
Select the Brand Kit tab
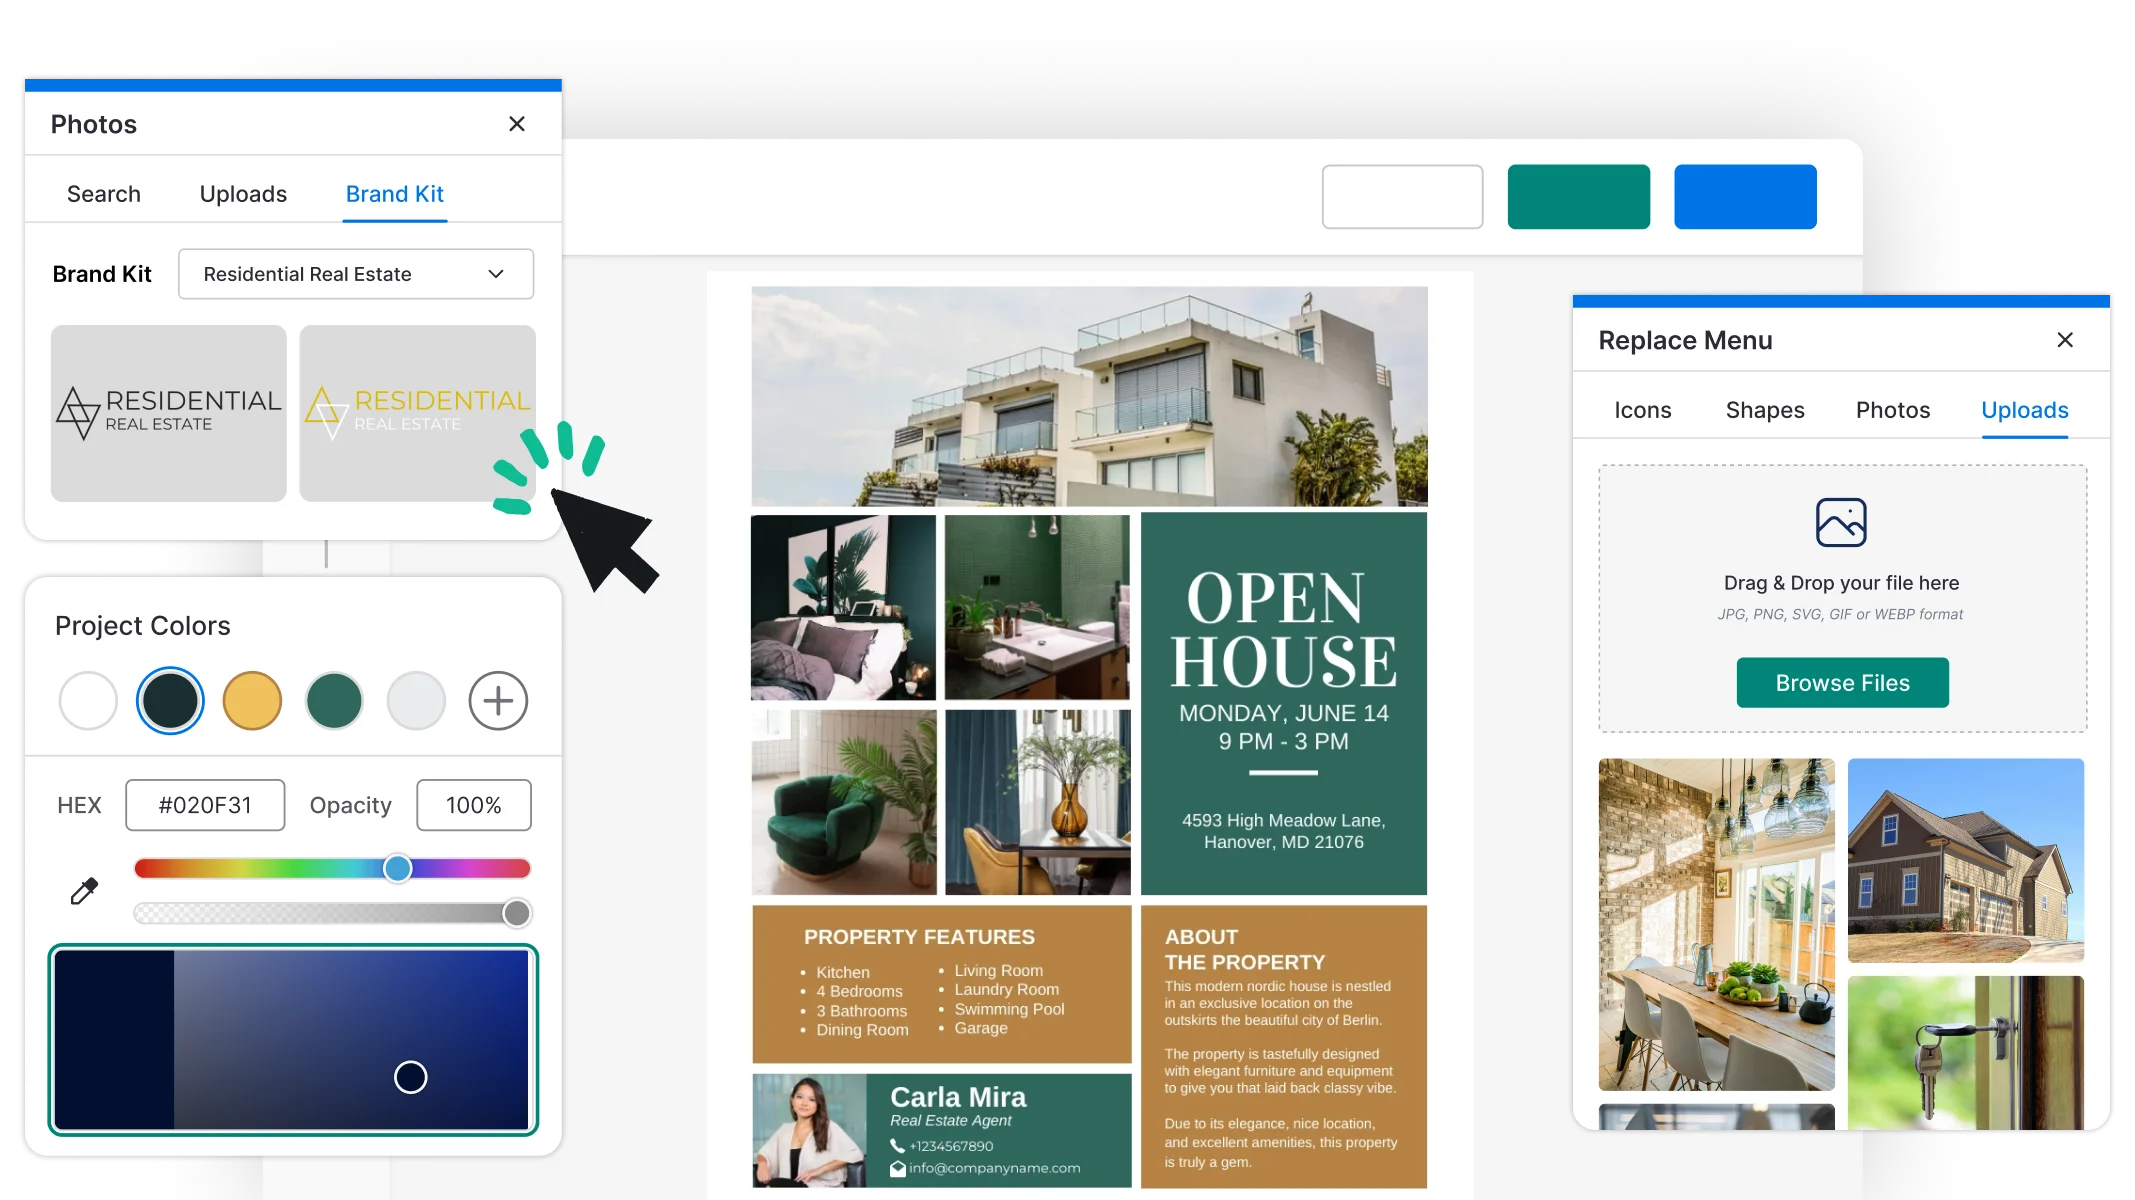395,194
